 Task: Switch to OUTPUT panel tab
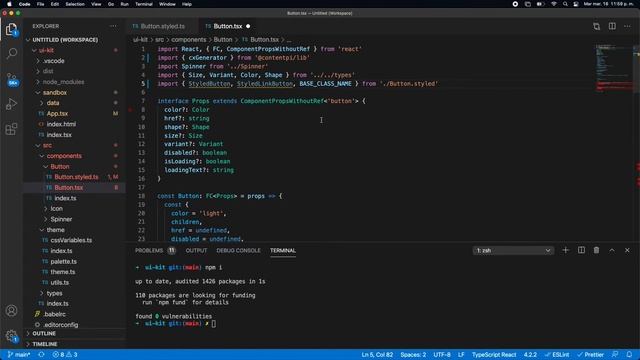tap(196, 250)
